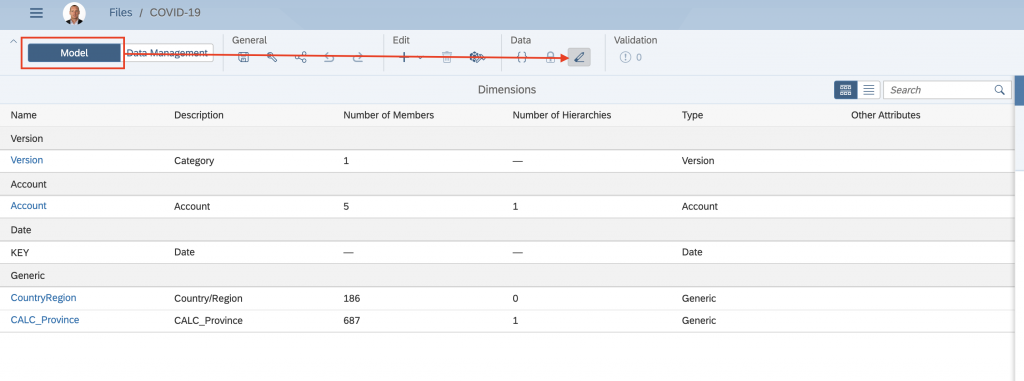Image resolution: width=1024 pixels, height=381 pixels.
Task: Click the share icon in General
Action: click(301, 58)
